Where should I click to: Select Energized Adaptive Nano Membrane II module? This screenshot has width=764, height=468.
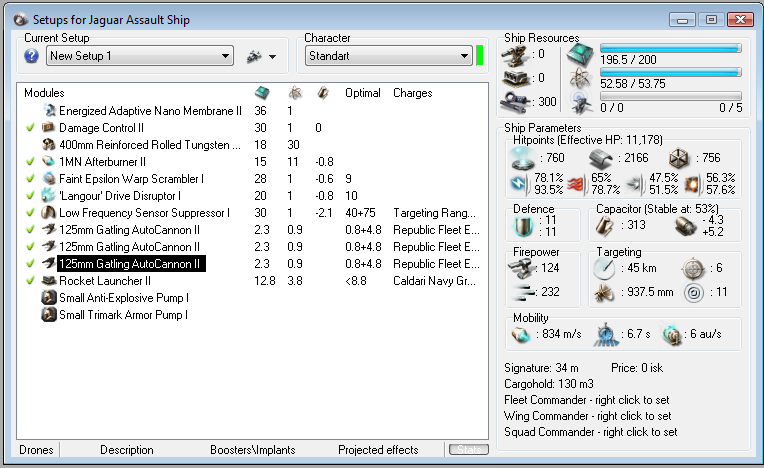pos(150,111)
